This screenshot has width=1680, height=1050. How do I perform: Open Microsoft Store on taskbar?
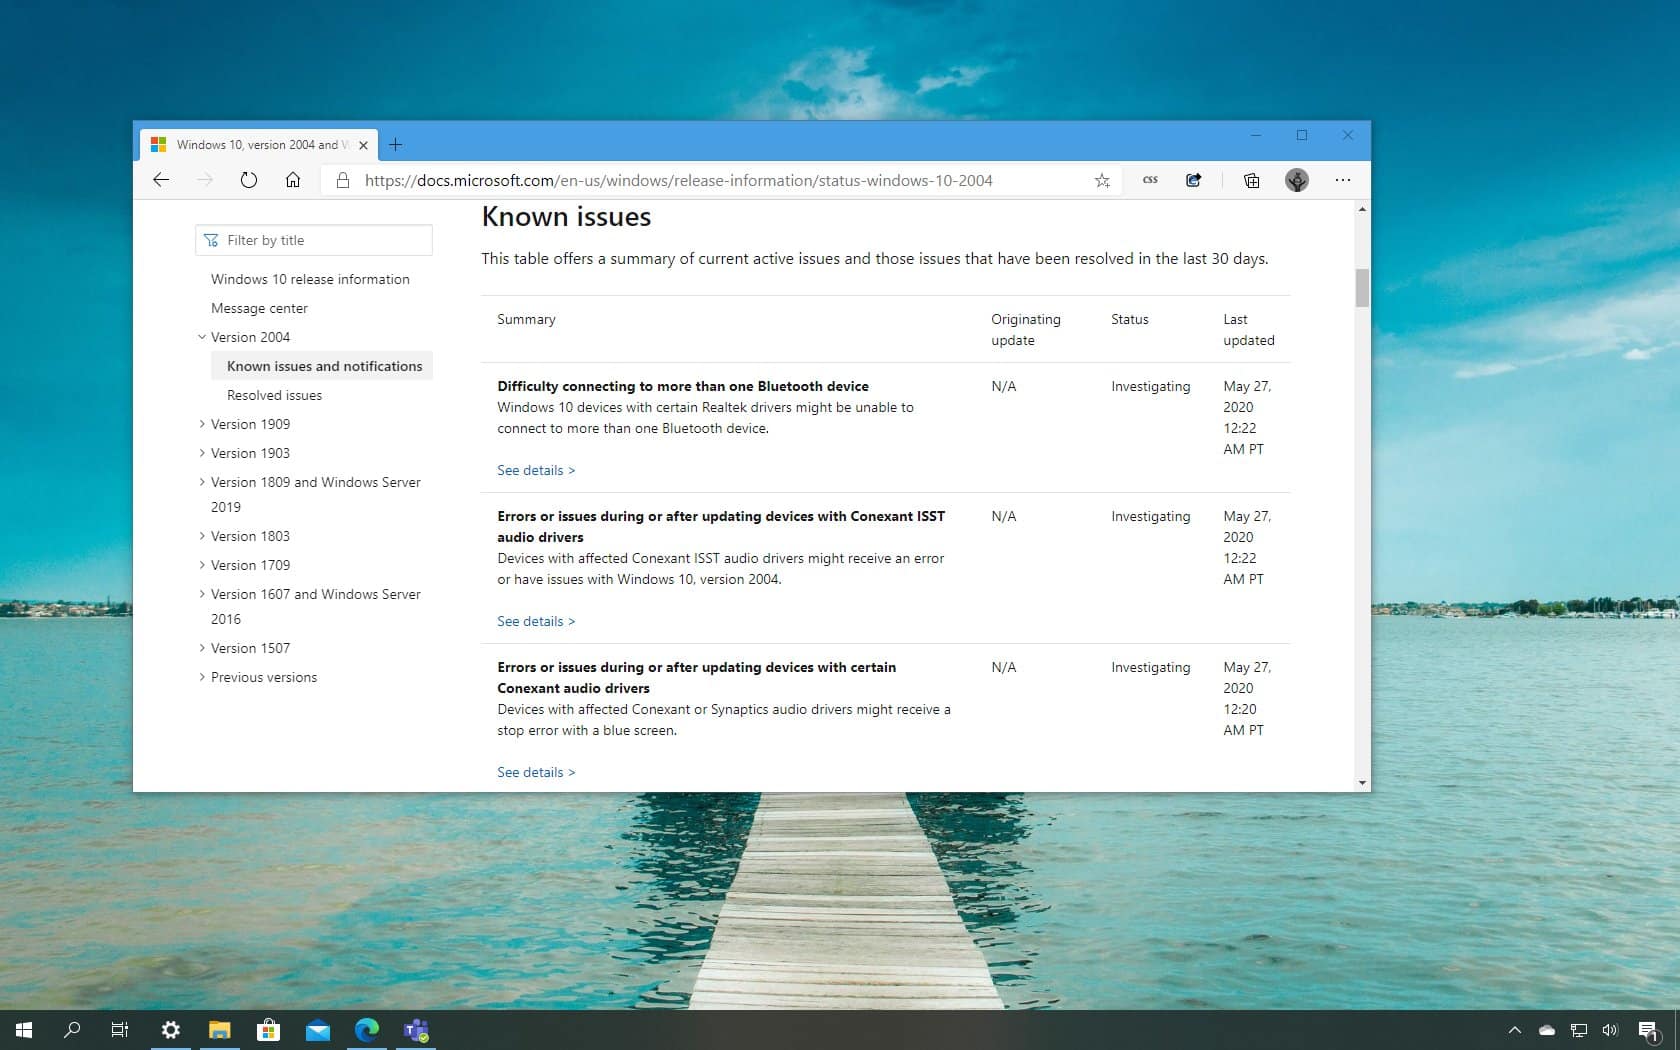pos(268,1029)
